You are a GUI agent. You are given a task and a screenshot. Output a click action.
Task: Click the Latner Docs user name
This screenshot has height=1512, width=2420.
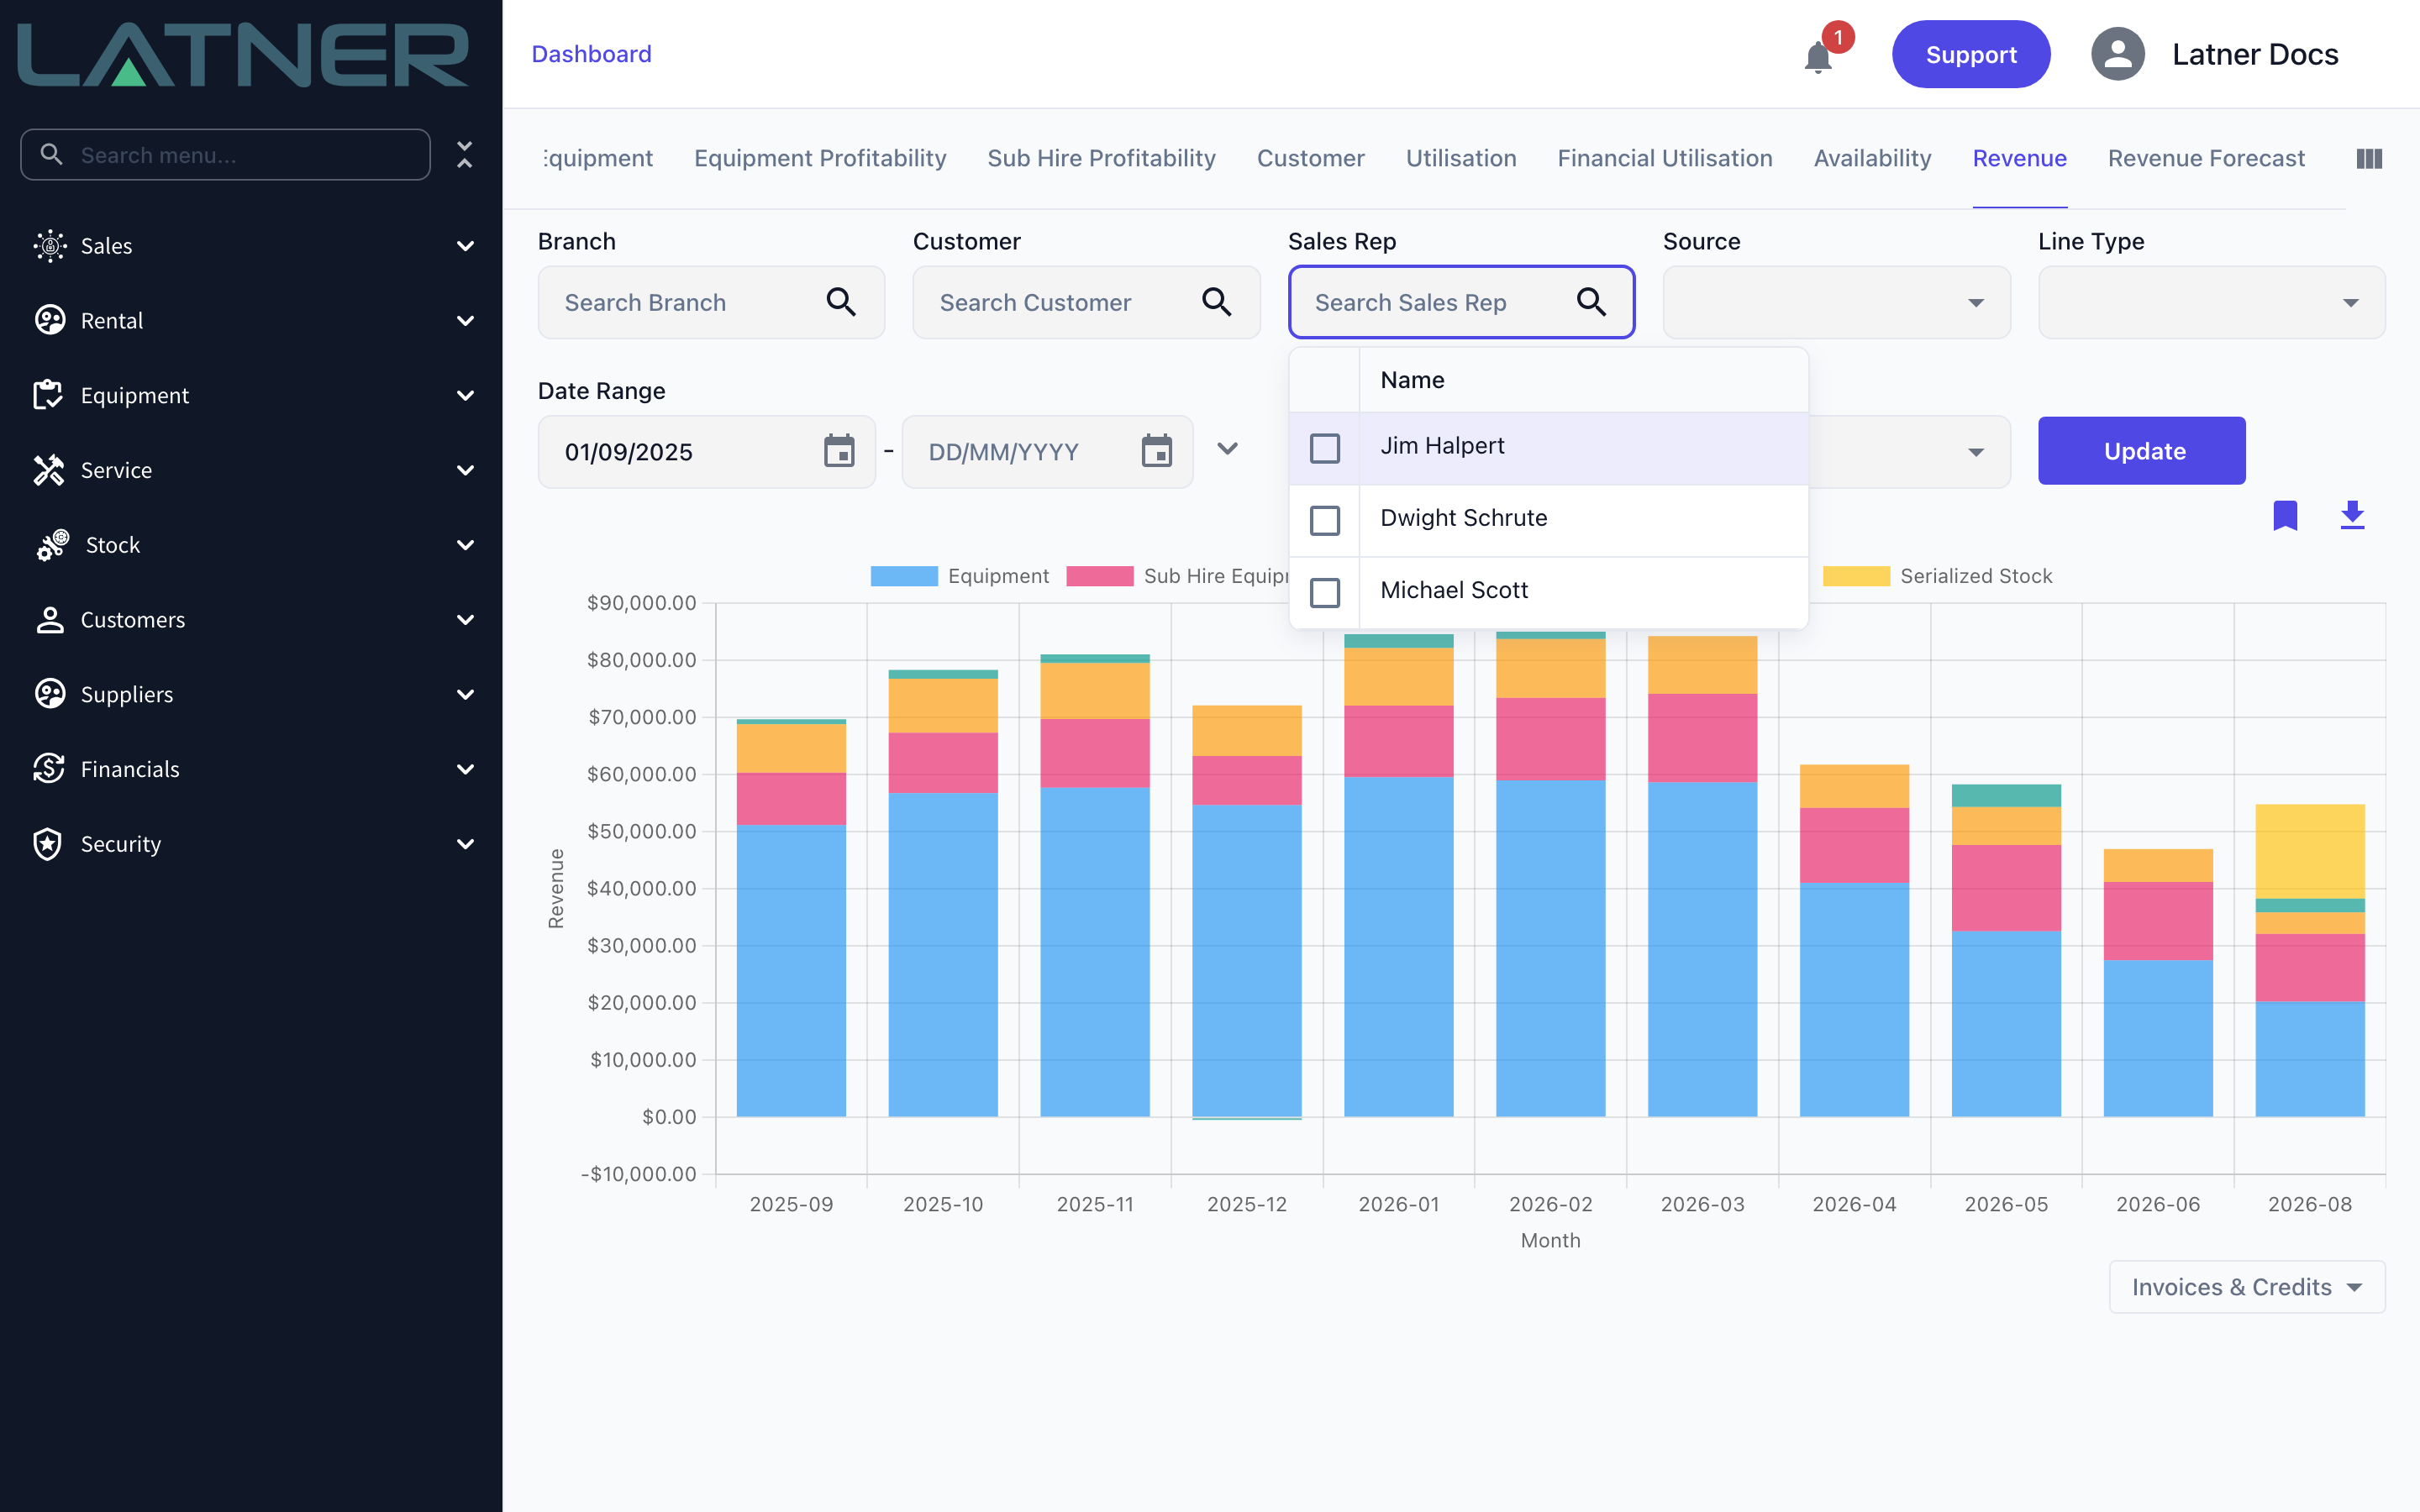pos(2255,54)
